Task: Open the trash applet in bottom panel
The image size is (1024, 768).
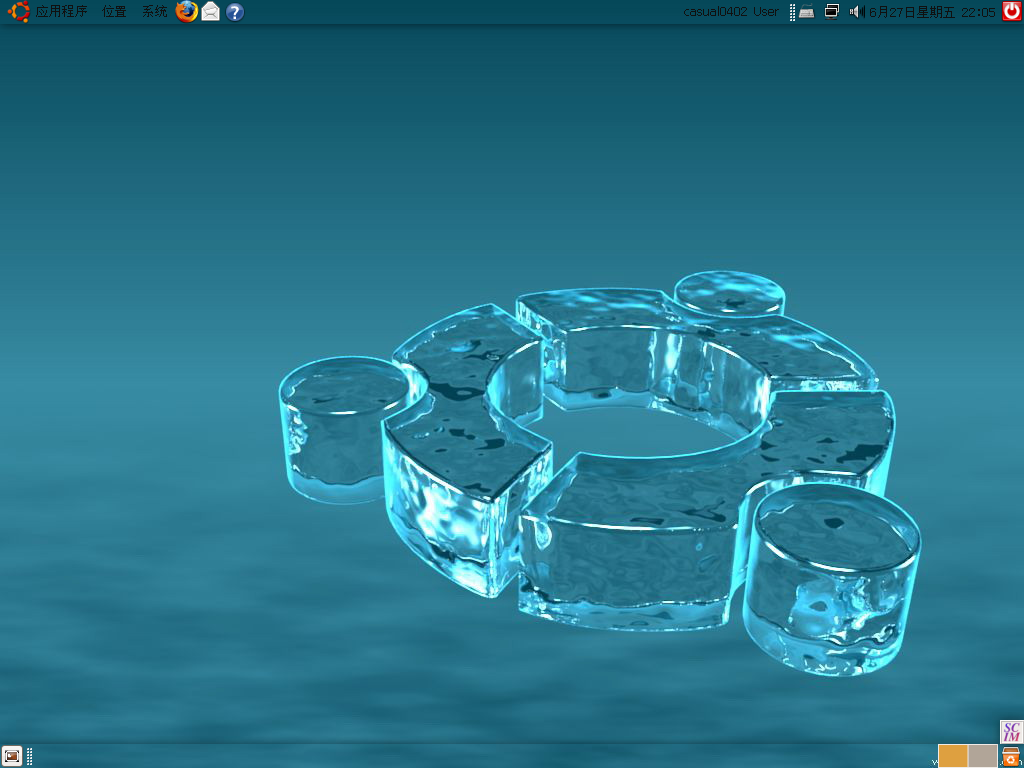Action: 1011,756
